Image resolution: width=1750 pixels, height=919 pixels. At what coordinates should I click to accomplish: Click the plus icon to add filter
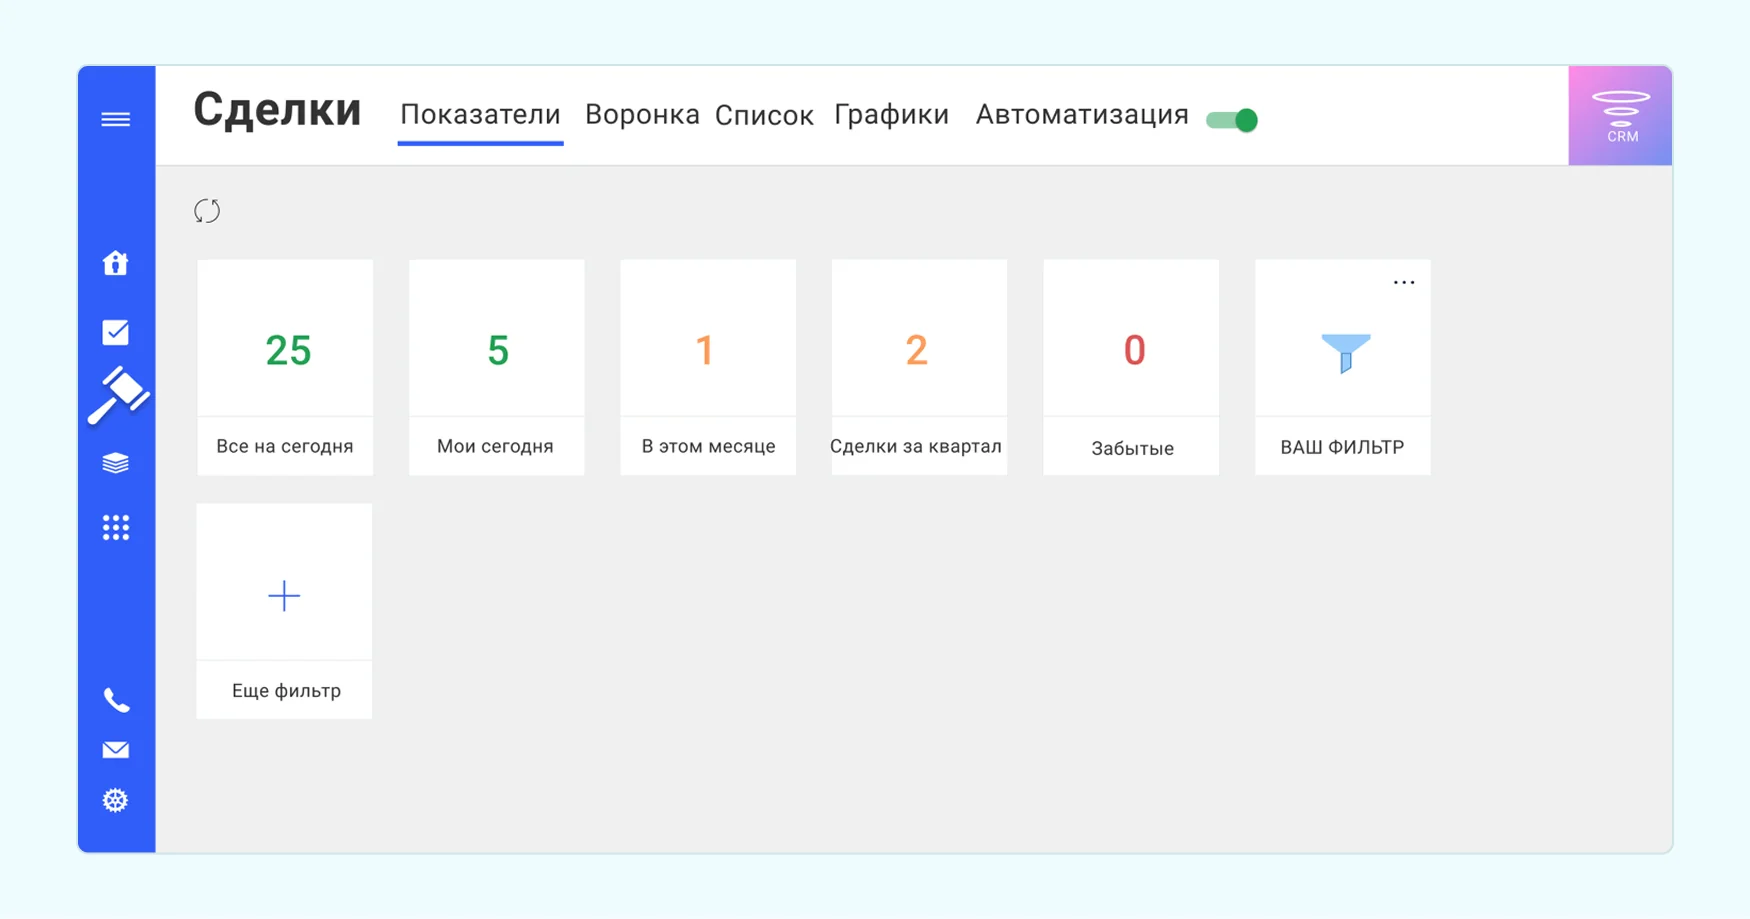284,596
